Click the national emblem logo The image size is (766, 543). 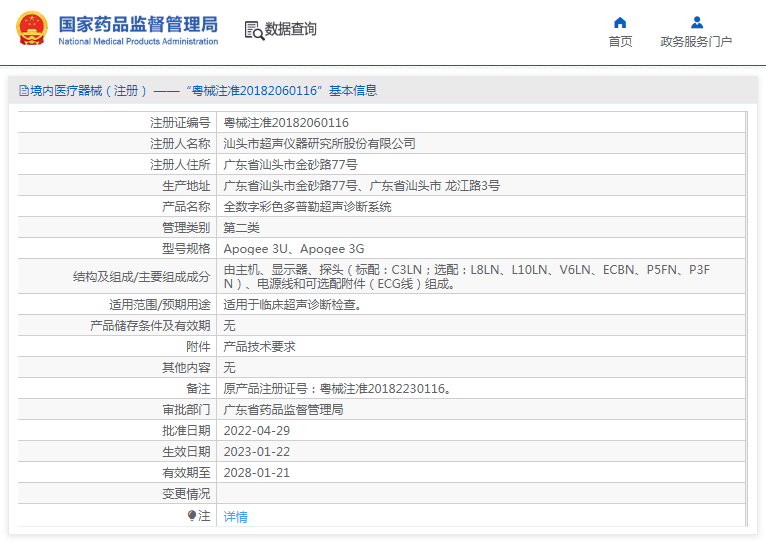pos(32,28)
